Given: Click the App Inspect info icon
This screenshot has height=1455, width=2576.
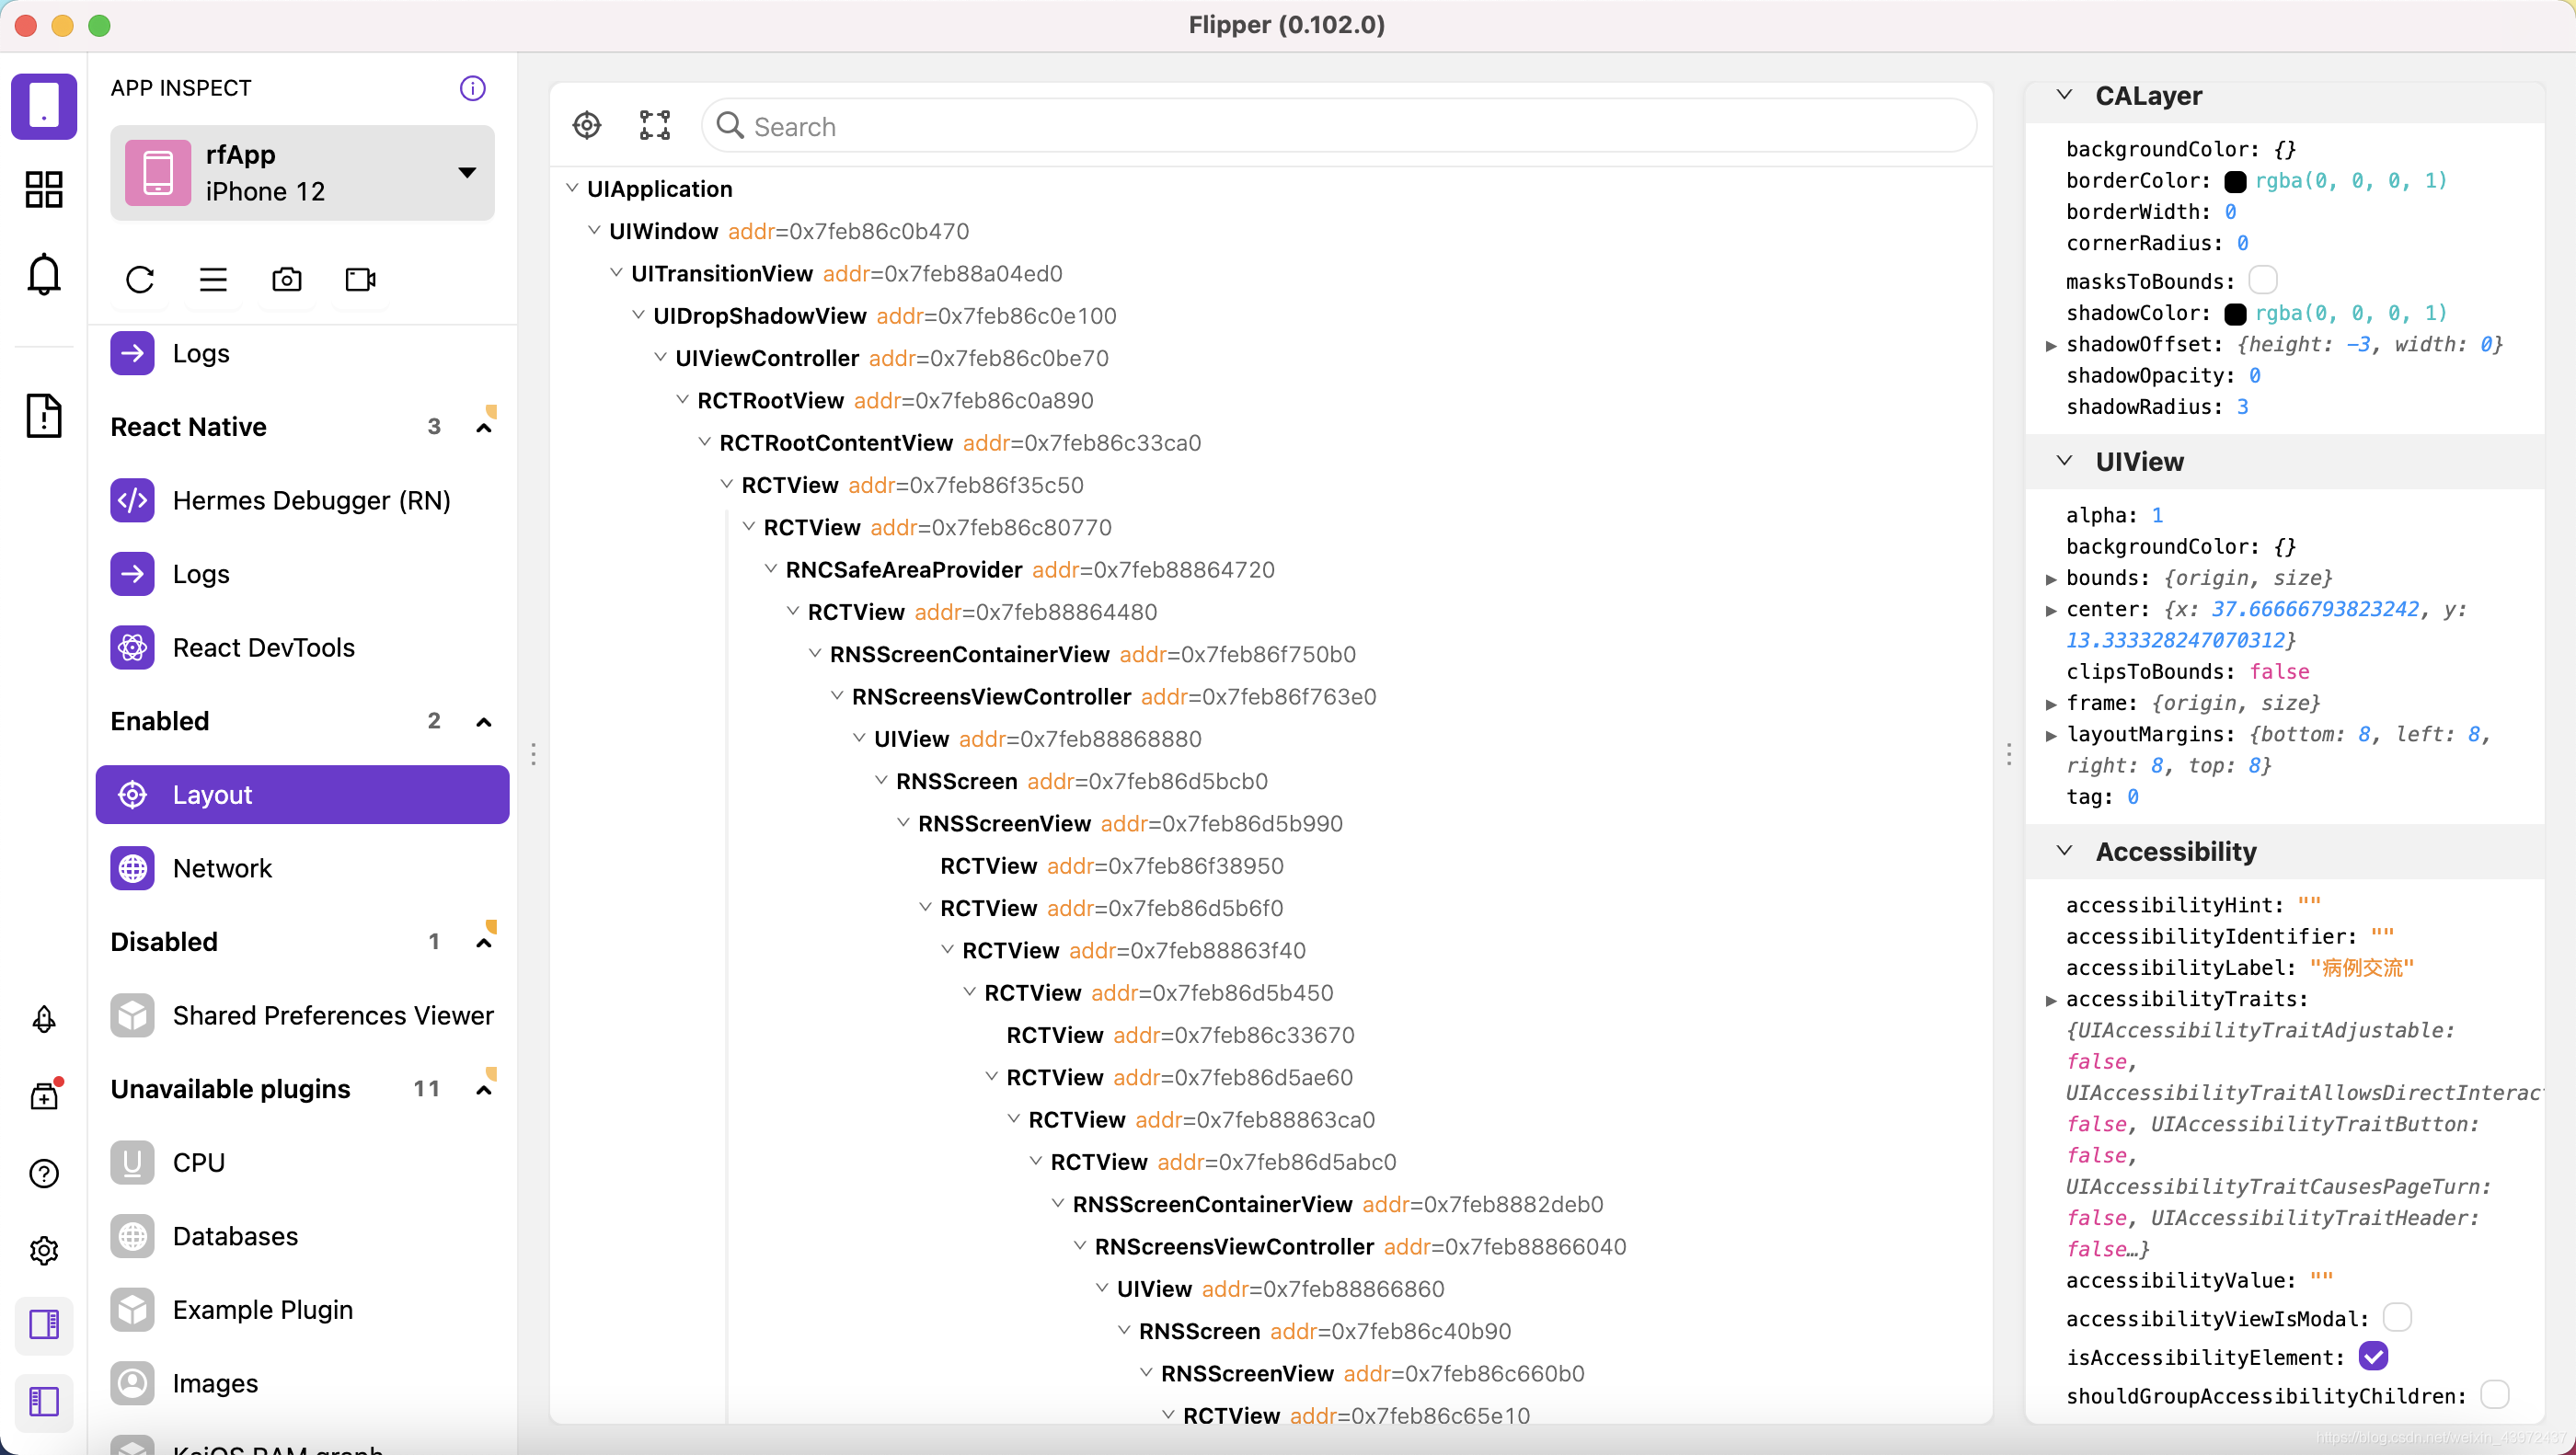Looking at the screenshot, I should tap(472, 88).
